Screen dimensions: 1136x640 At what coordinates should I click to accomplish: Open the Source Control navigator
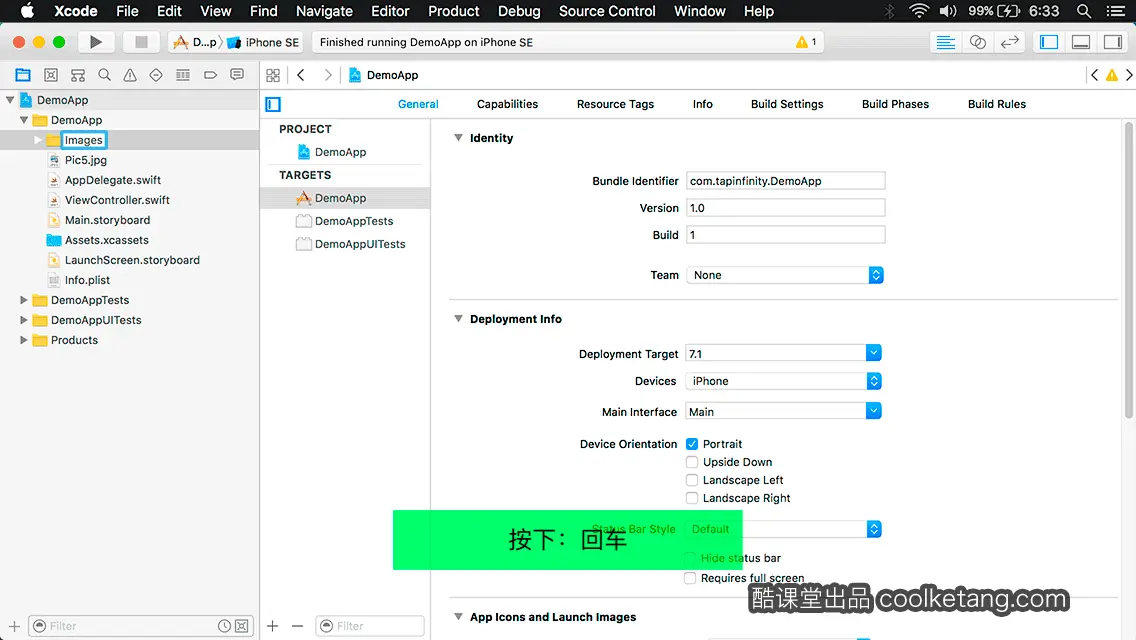point(51,75)
